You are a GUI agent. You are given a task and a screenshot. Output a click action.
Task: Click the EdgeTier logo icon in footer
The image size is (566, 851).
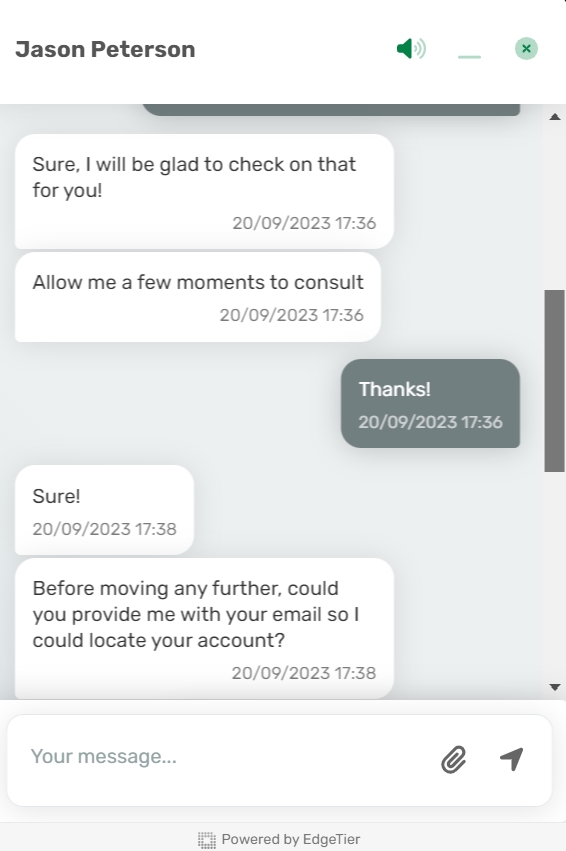[x=207, y=840]
